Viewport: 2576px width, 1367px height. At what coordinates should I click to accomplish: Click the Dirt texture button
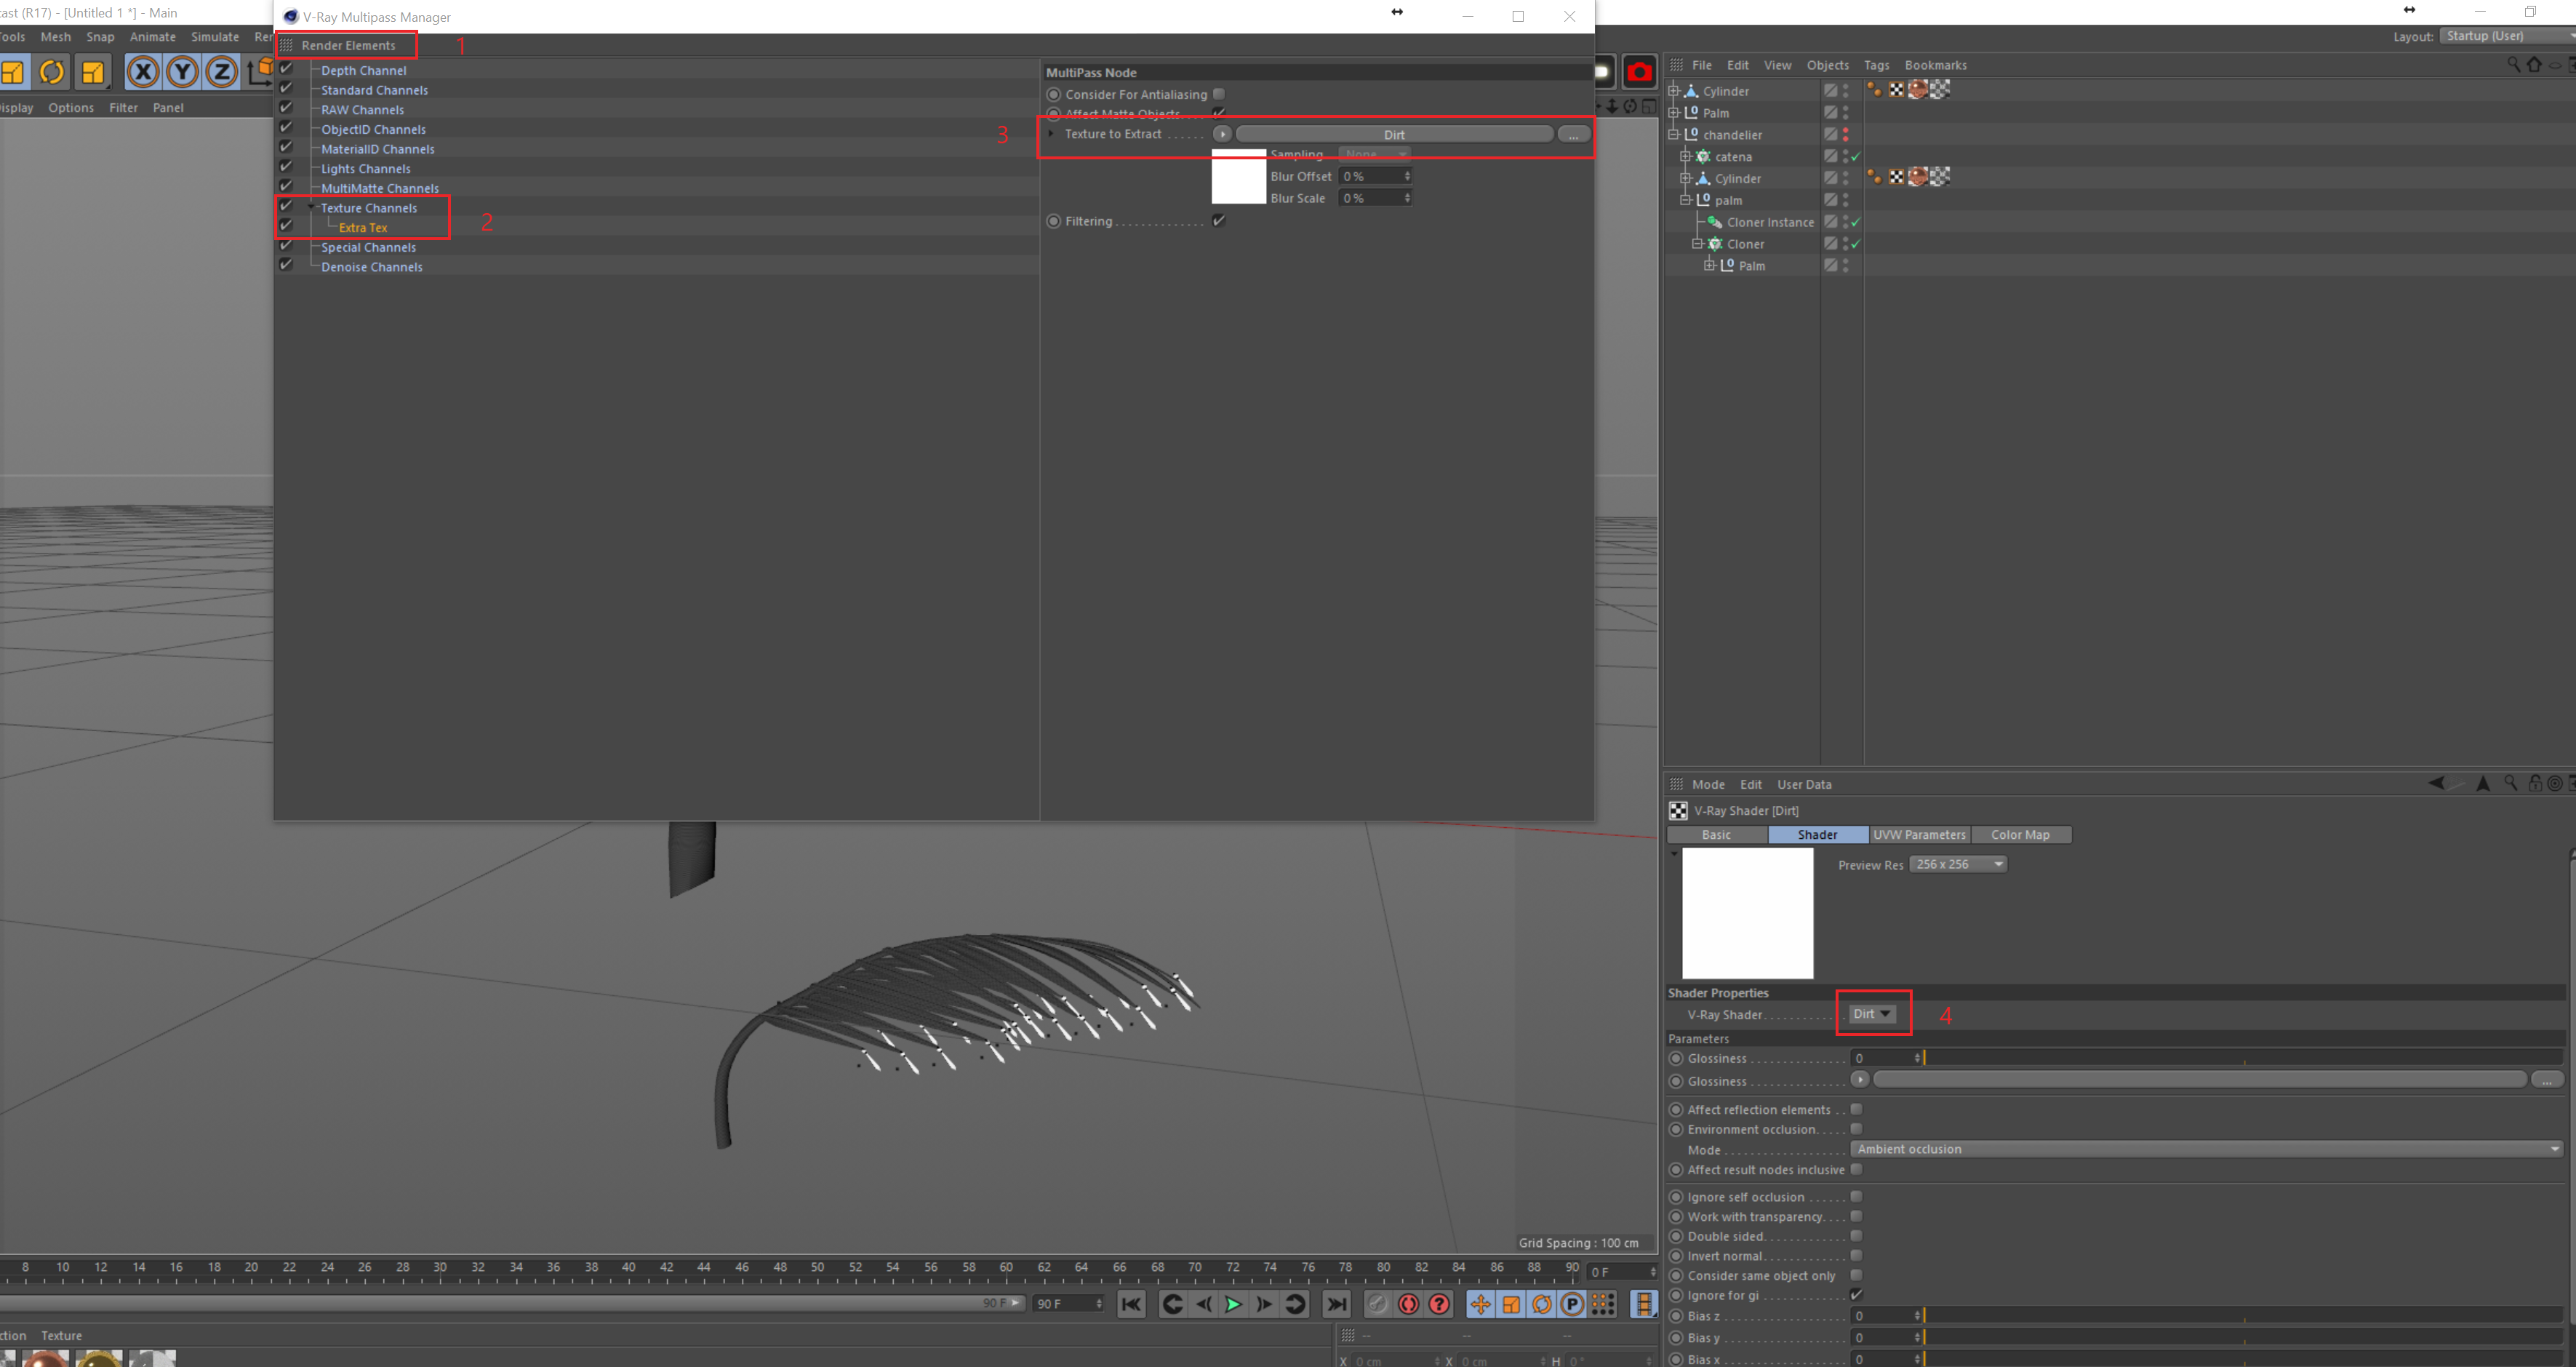(x=1394, y=134)
